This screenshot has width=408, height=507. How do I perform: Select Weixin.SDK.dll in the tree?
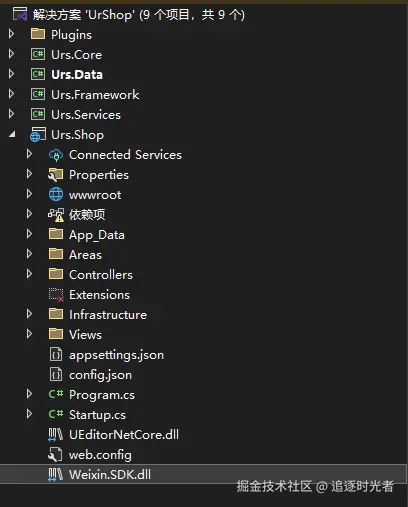pos(110,475)
